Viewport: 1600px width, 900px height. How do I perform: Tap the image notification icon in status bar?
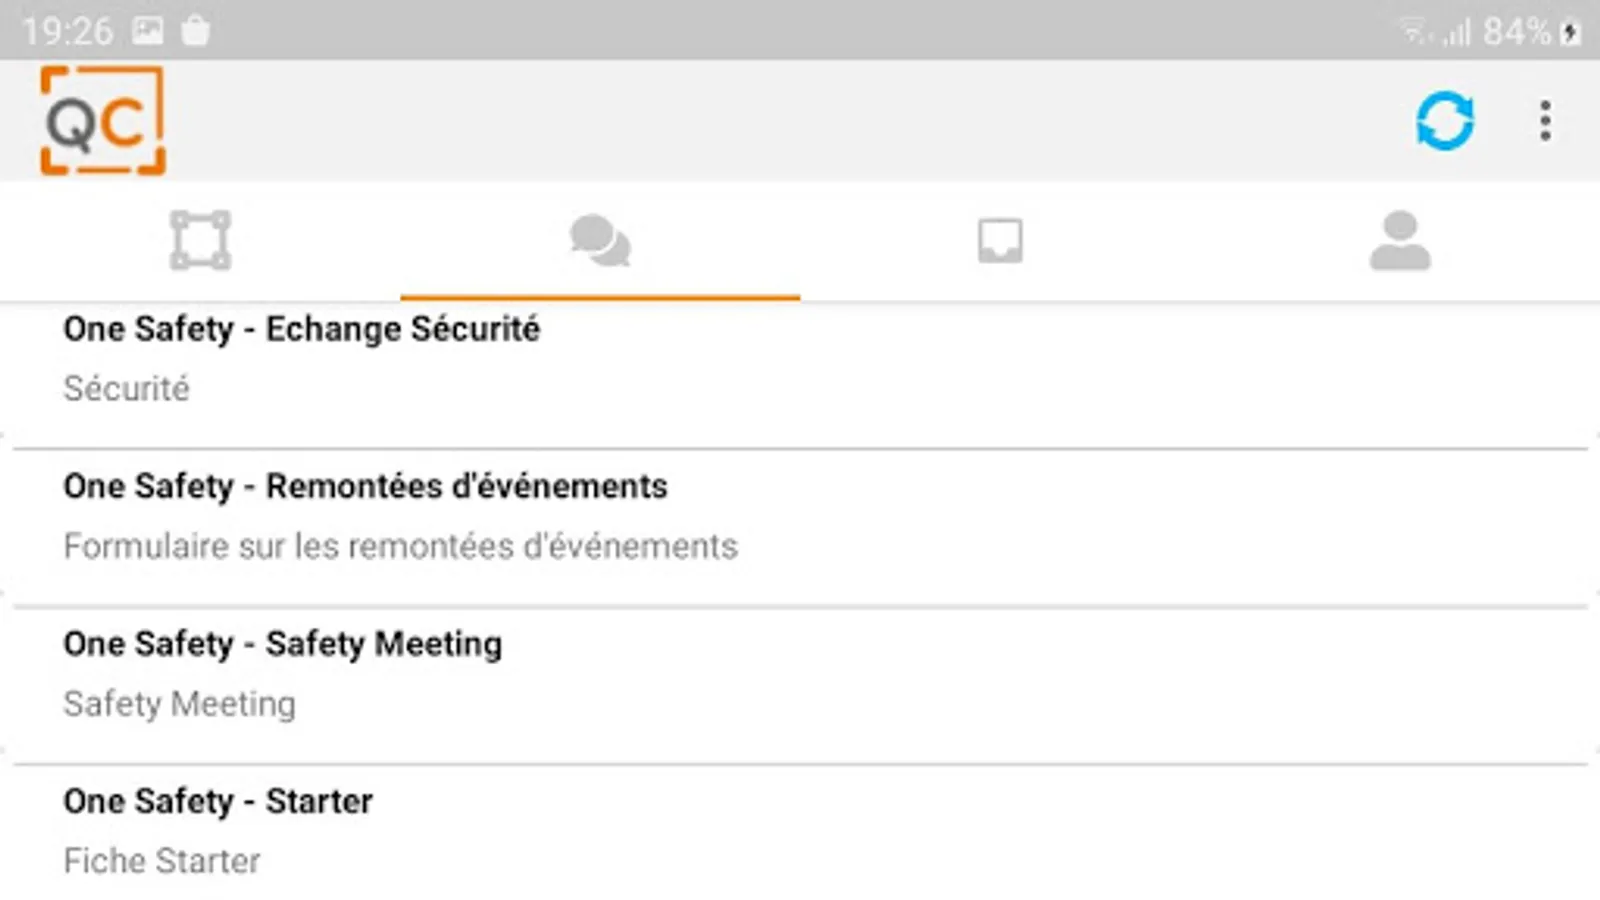(148, 31)
